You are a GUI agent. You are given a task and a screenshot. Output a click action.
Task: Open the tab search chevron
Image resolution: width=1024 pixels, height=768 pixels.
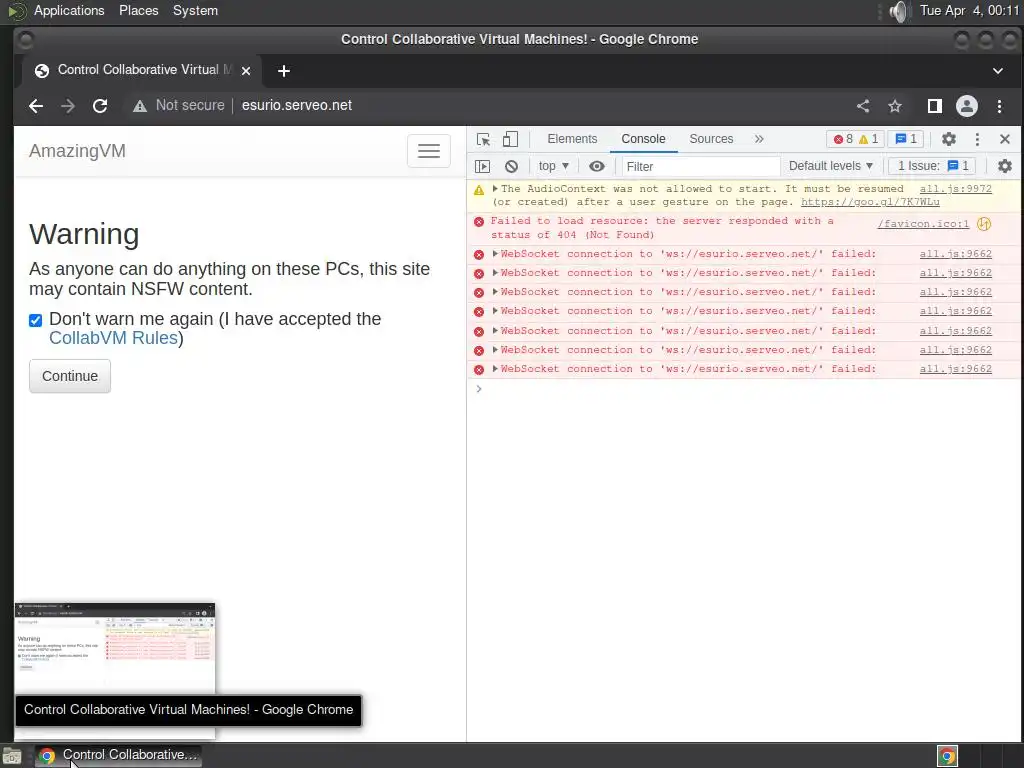998,71
